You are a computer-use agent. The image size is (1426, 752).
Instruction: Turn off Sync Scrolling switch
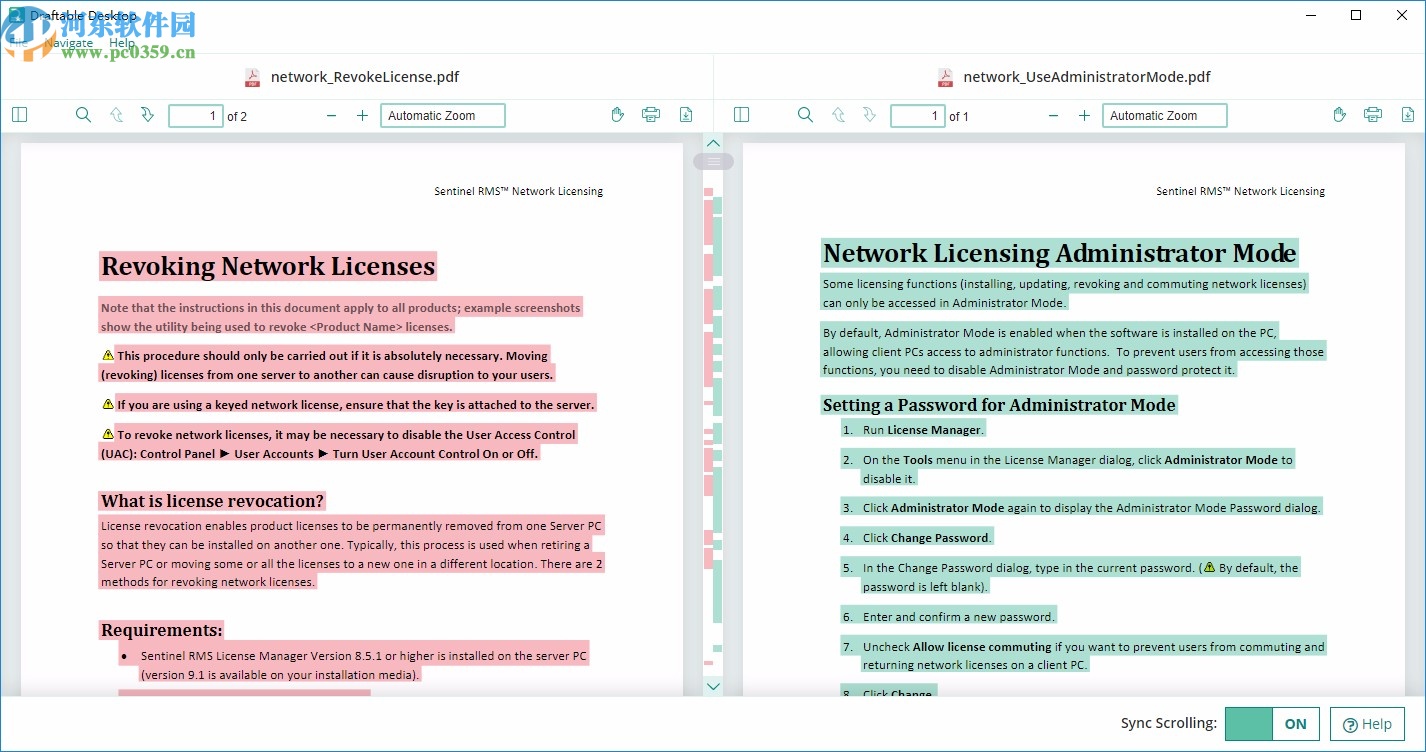1272,724
